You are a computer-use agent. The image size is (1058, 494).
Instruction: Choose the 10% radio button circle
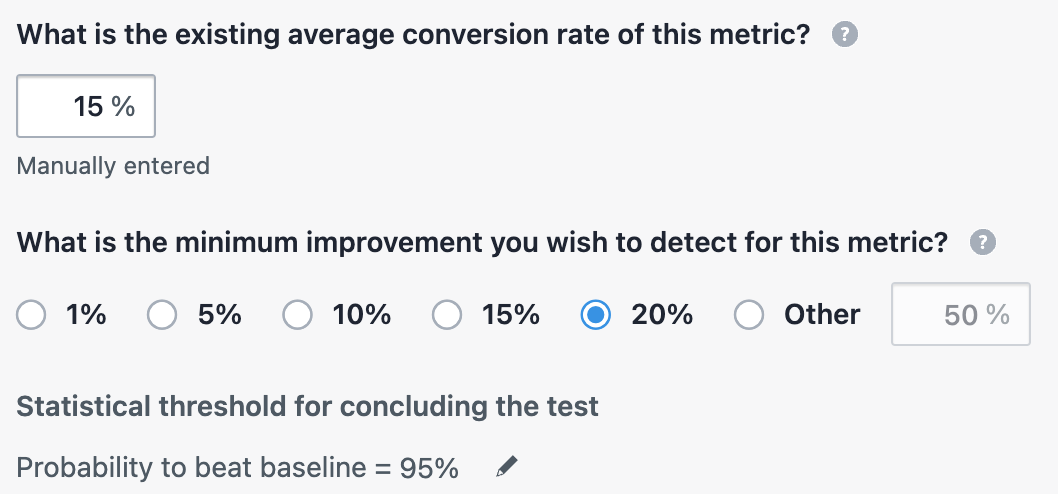(x=297, y=315)
